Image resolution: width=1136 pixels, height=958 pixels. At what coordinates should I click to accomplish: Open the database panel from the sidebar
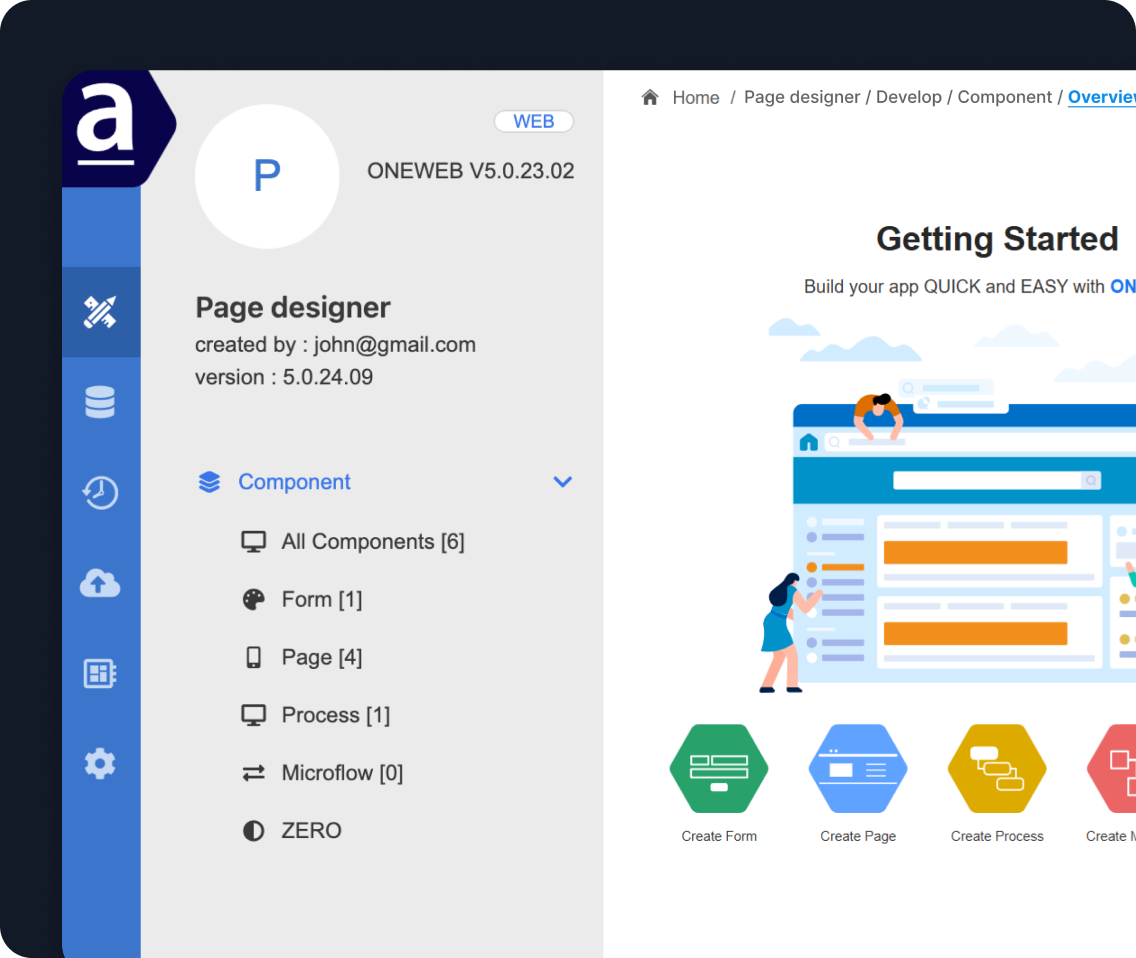pos(100,400)
